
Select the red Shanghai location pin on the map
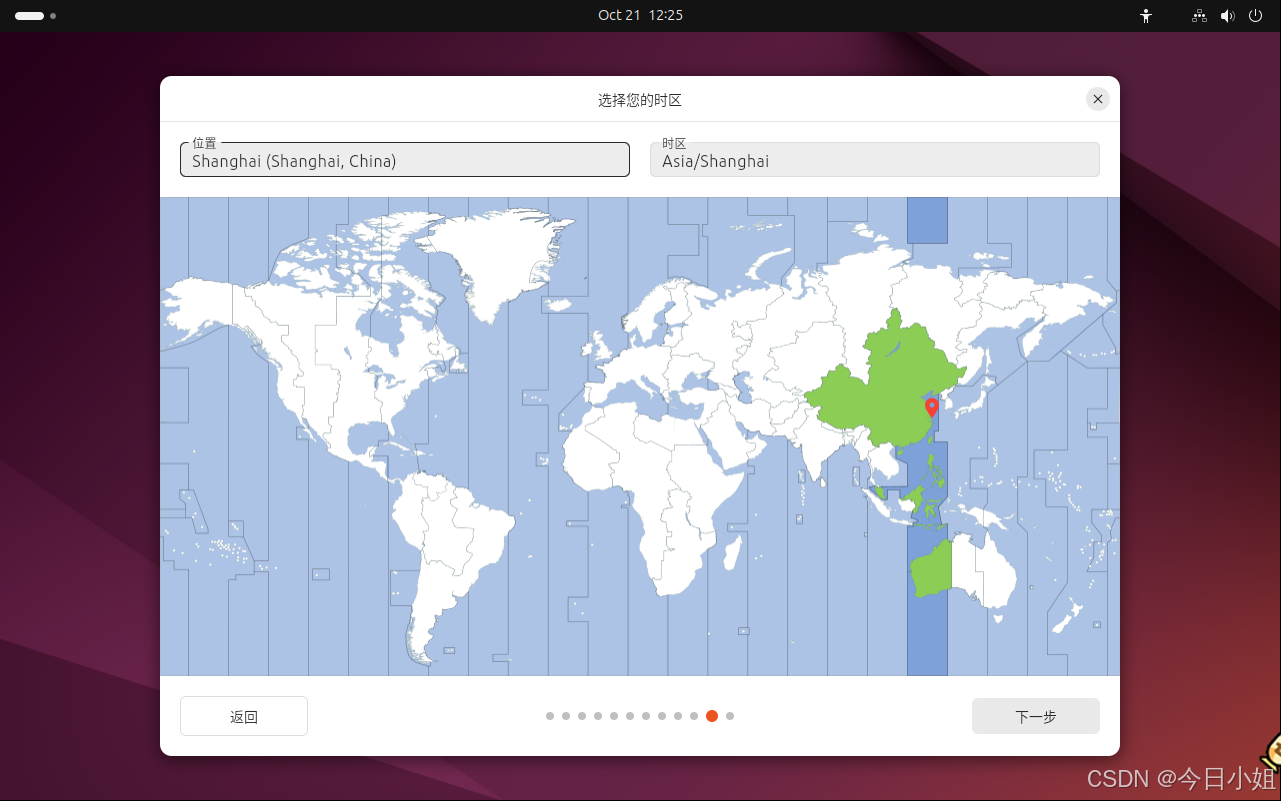[x=930, y=407]
